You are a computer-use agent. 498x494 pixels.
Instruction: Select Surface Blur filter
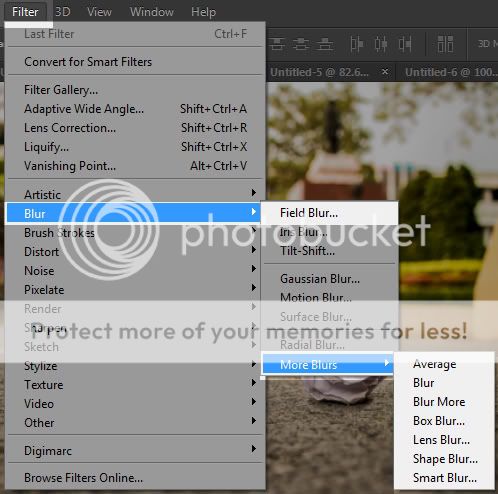coord(330,316)
